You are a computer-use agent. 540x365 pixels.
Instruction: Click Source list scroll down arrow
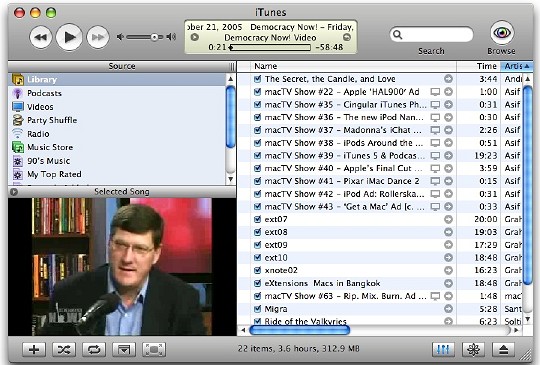(231, 179)
